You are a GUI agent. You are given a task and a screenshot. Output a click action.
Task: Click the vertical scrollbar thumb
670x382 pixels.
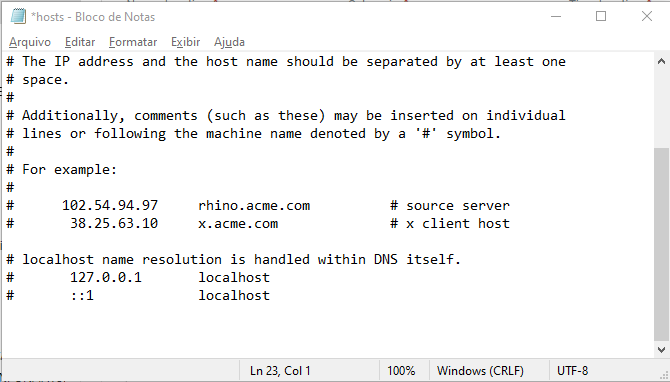tap(661, 244)
